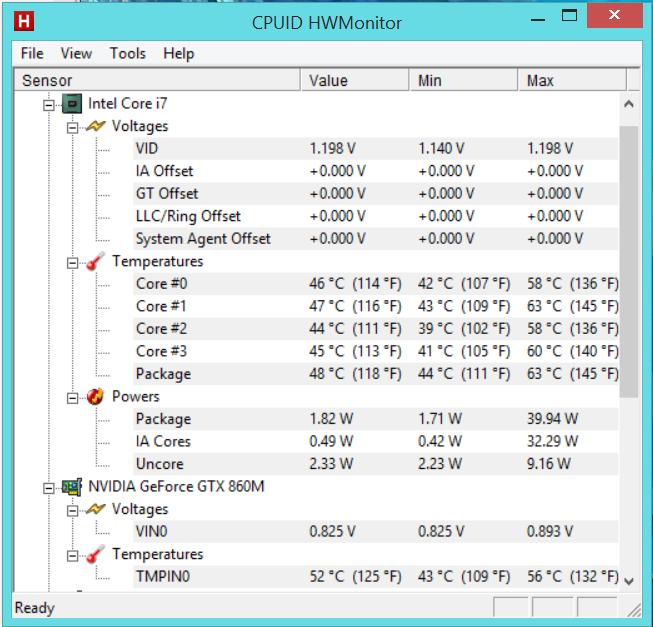Select the IA Offset row
Screen dimensions: 653x627
pos(376,171)
